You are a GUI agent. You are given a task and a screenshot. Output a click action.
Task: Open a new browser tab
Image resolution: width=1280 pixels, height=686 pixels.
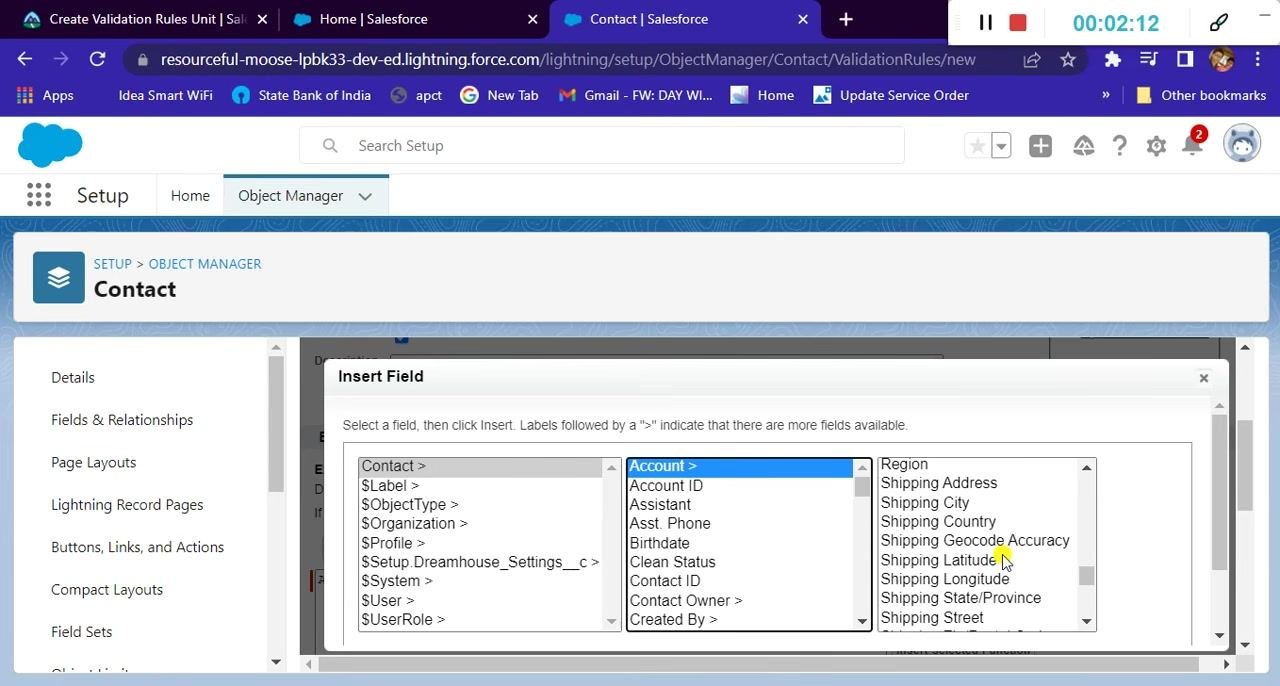tap(846, 19)
